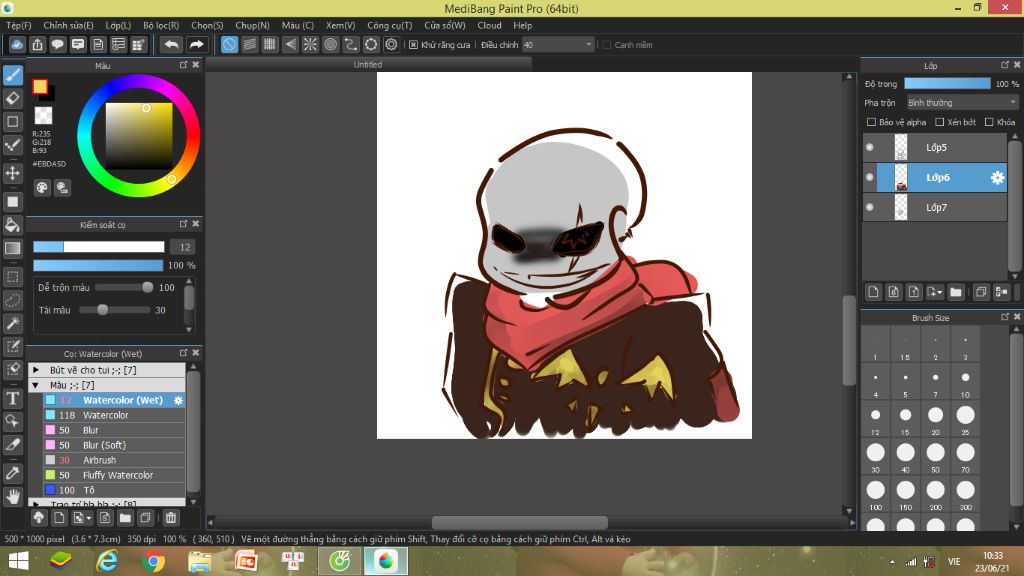This screenshot has width=1024, height=576.
Task: Open Cloud menu
Action: 489,25
